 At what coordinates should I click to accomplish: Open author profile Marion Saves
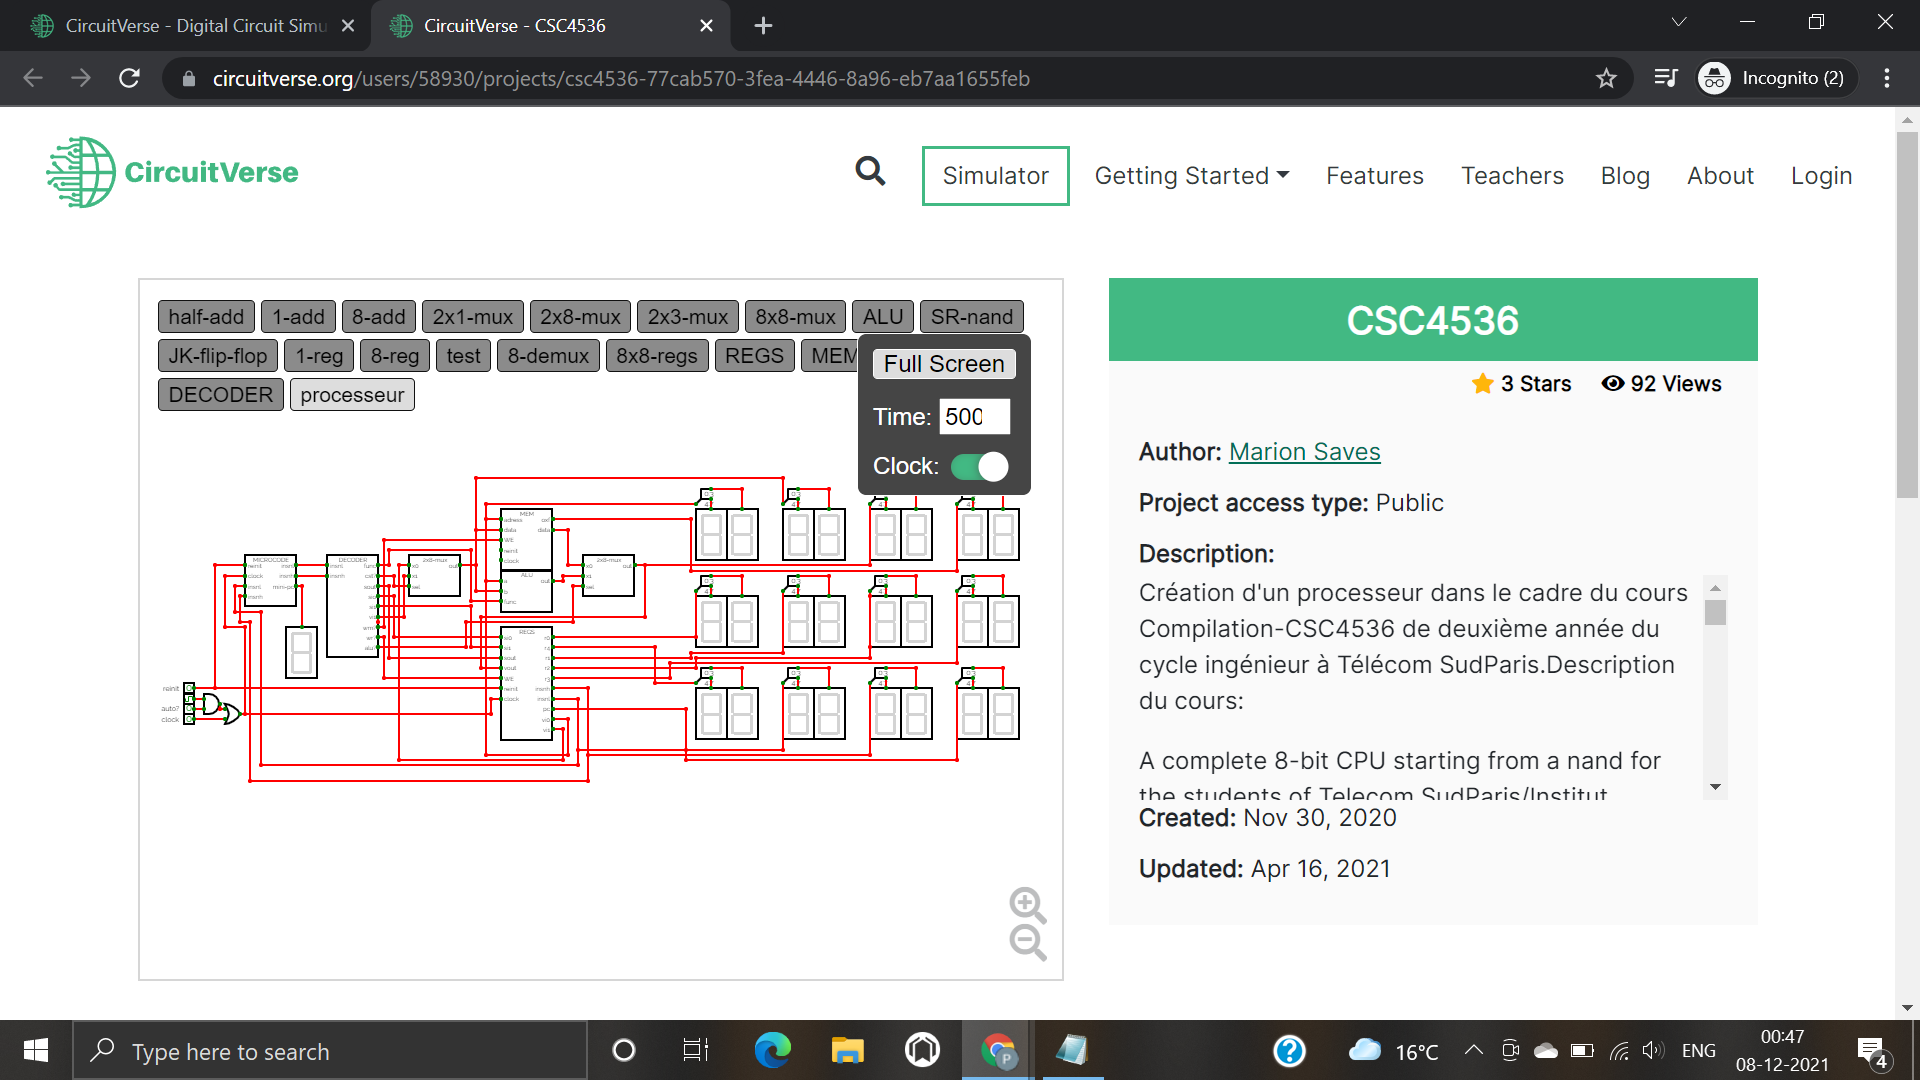(1304, 451)
